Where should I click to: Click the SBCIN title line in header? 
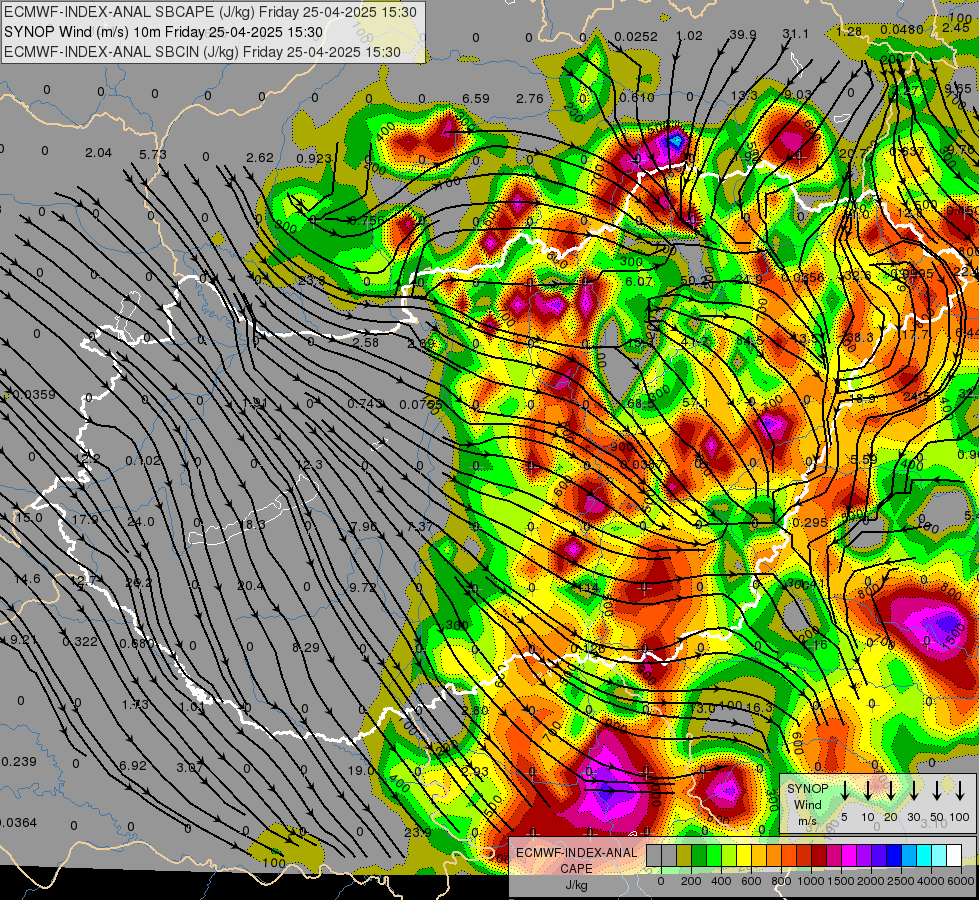pyautogui.click(x=202, y=52)
